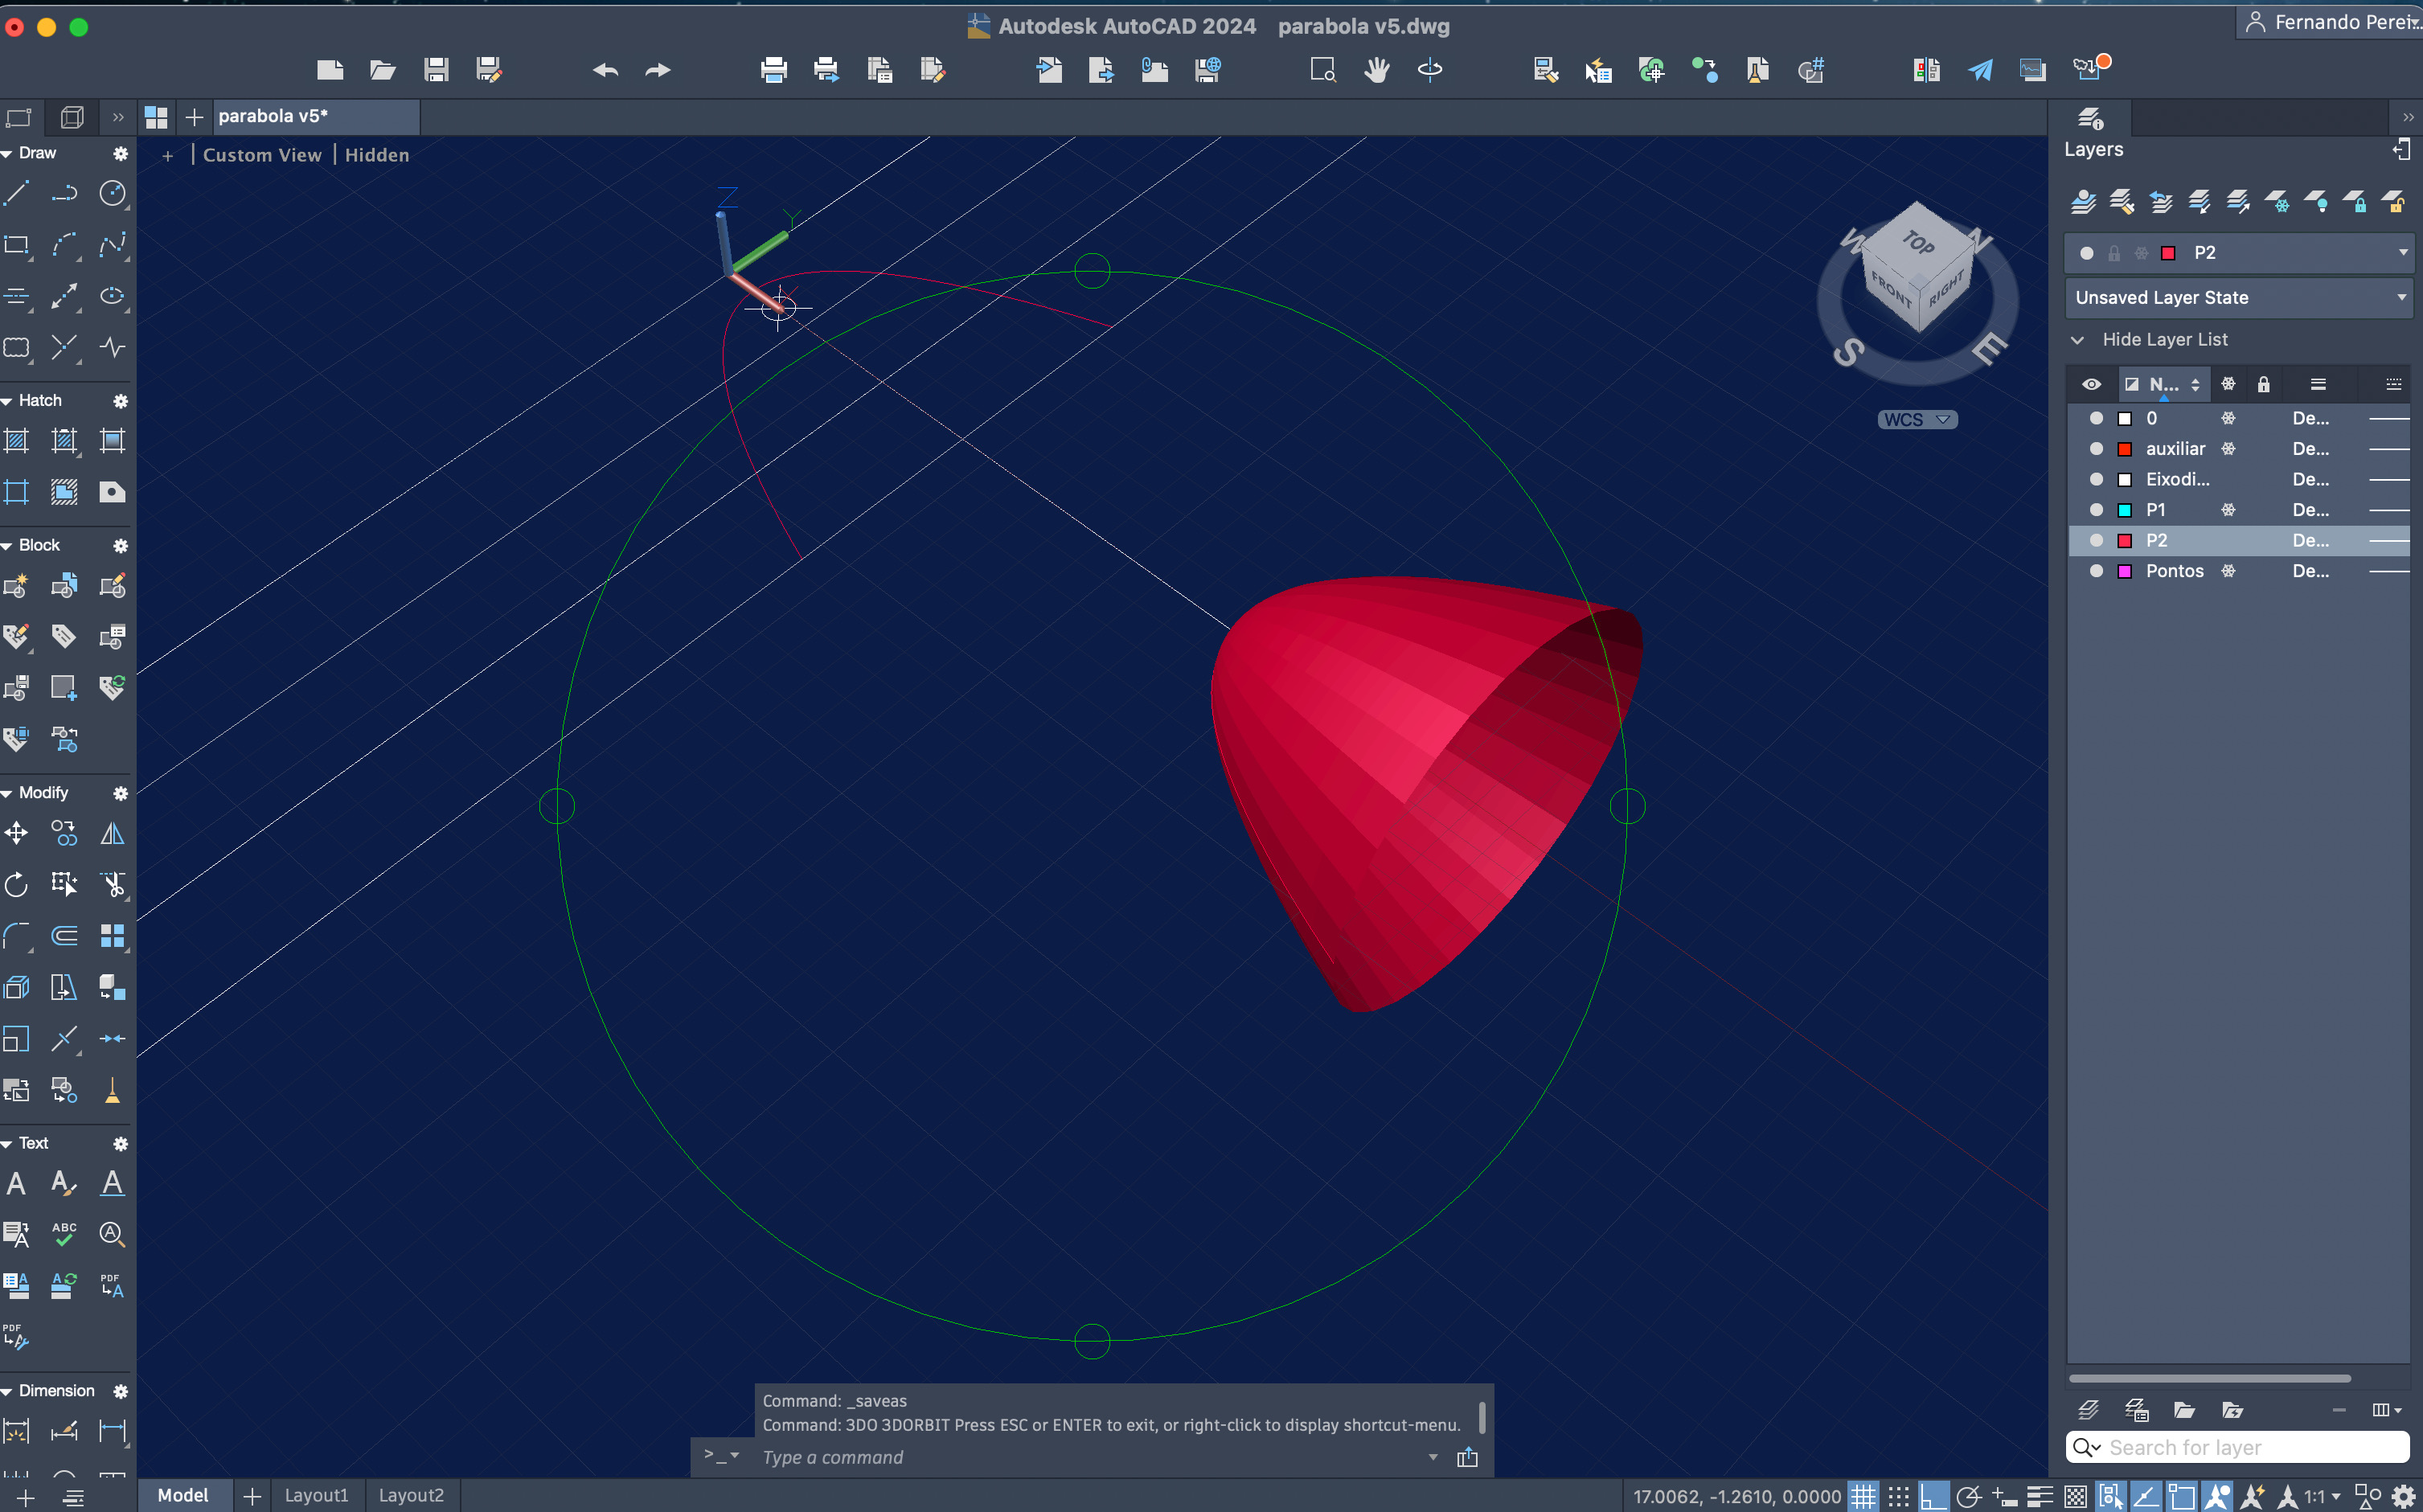Toggle visibility of P1 layer
The width and height of the screenshot is (2423, 1512).
click(2096, 510)
